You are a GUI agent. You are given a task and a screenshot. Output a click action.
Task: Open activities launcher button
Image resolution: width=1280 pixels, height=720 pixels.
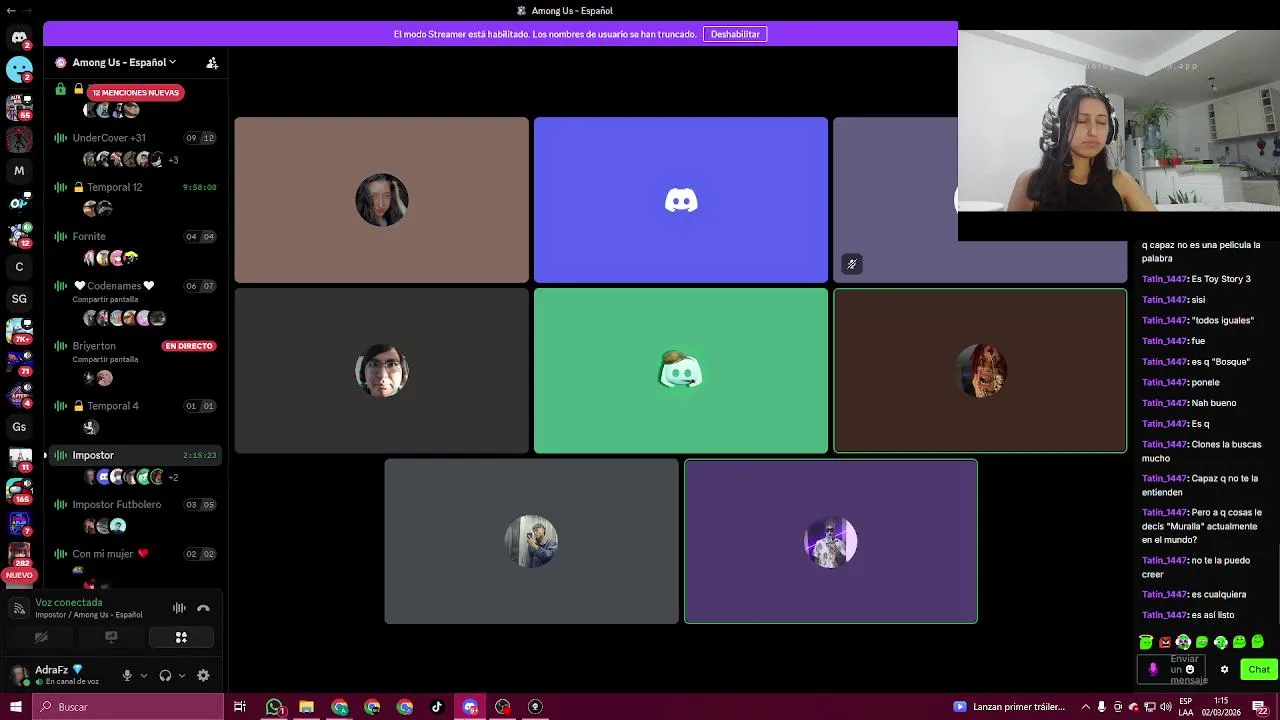coord(181,637)
